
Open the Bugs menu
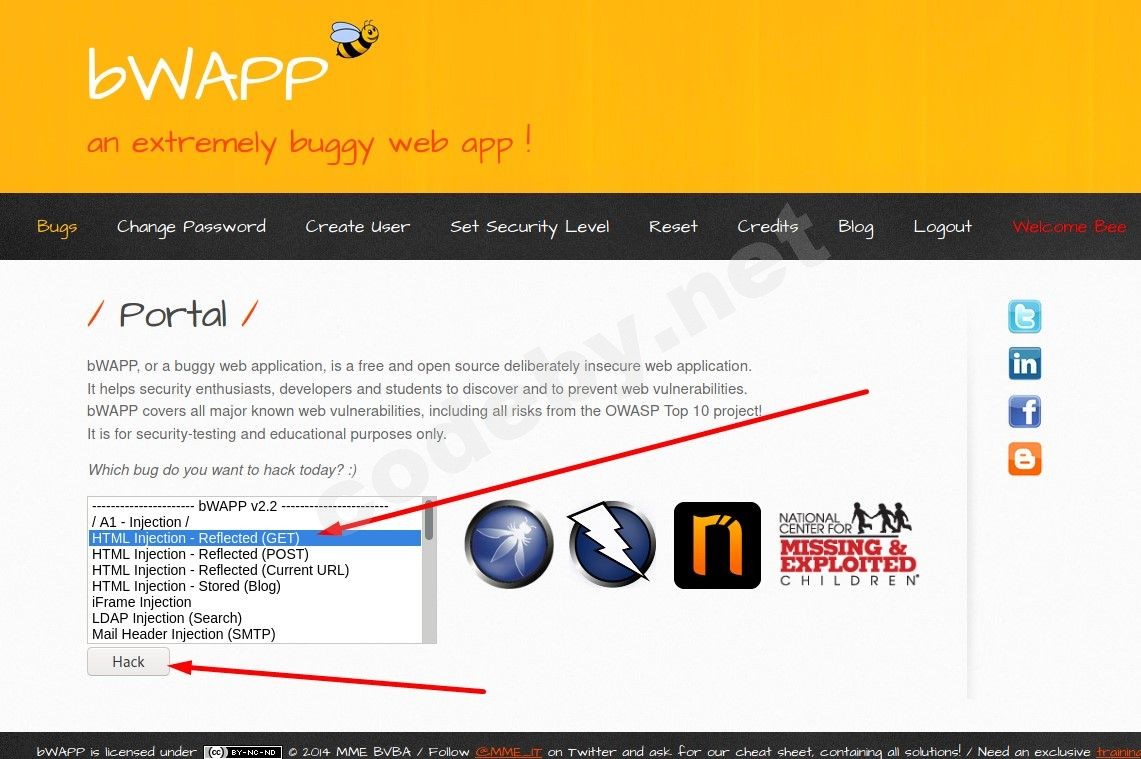[57, 226]
